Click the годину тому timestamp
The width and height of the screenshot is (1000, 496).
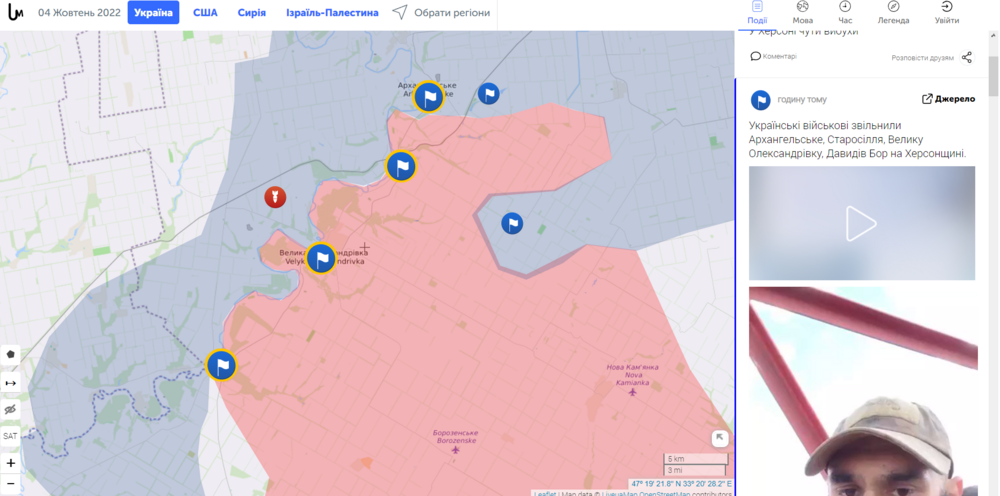pos(802,99)
